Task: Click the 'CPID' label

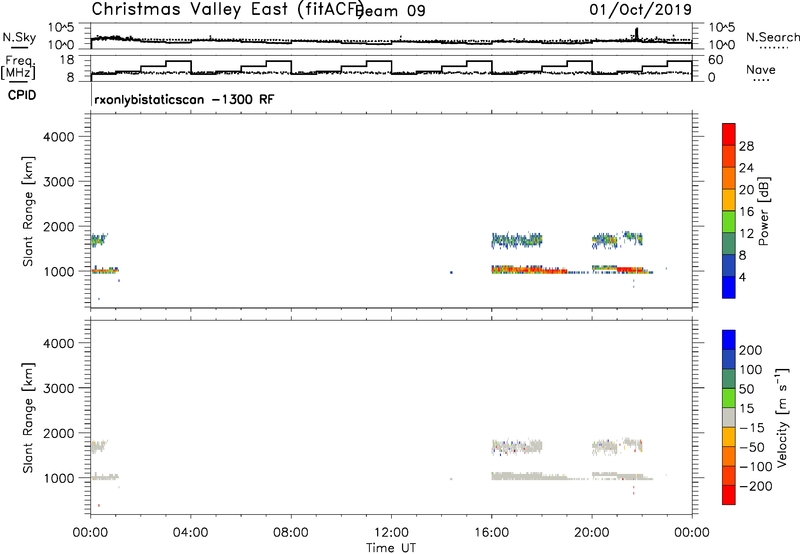Action: click(x=22, y=95)
